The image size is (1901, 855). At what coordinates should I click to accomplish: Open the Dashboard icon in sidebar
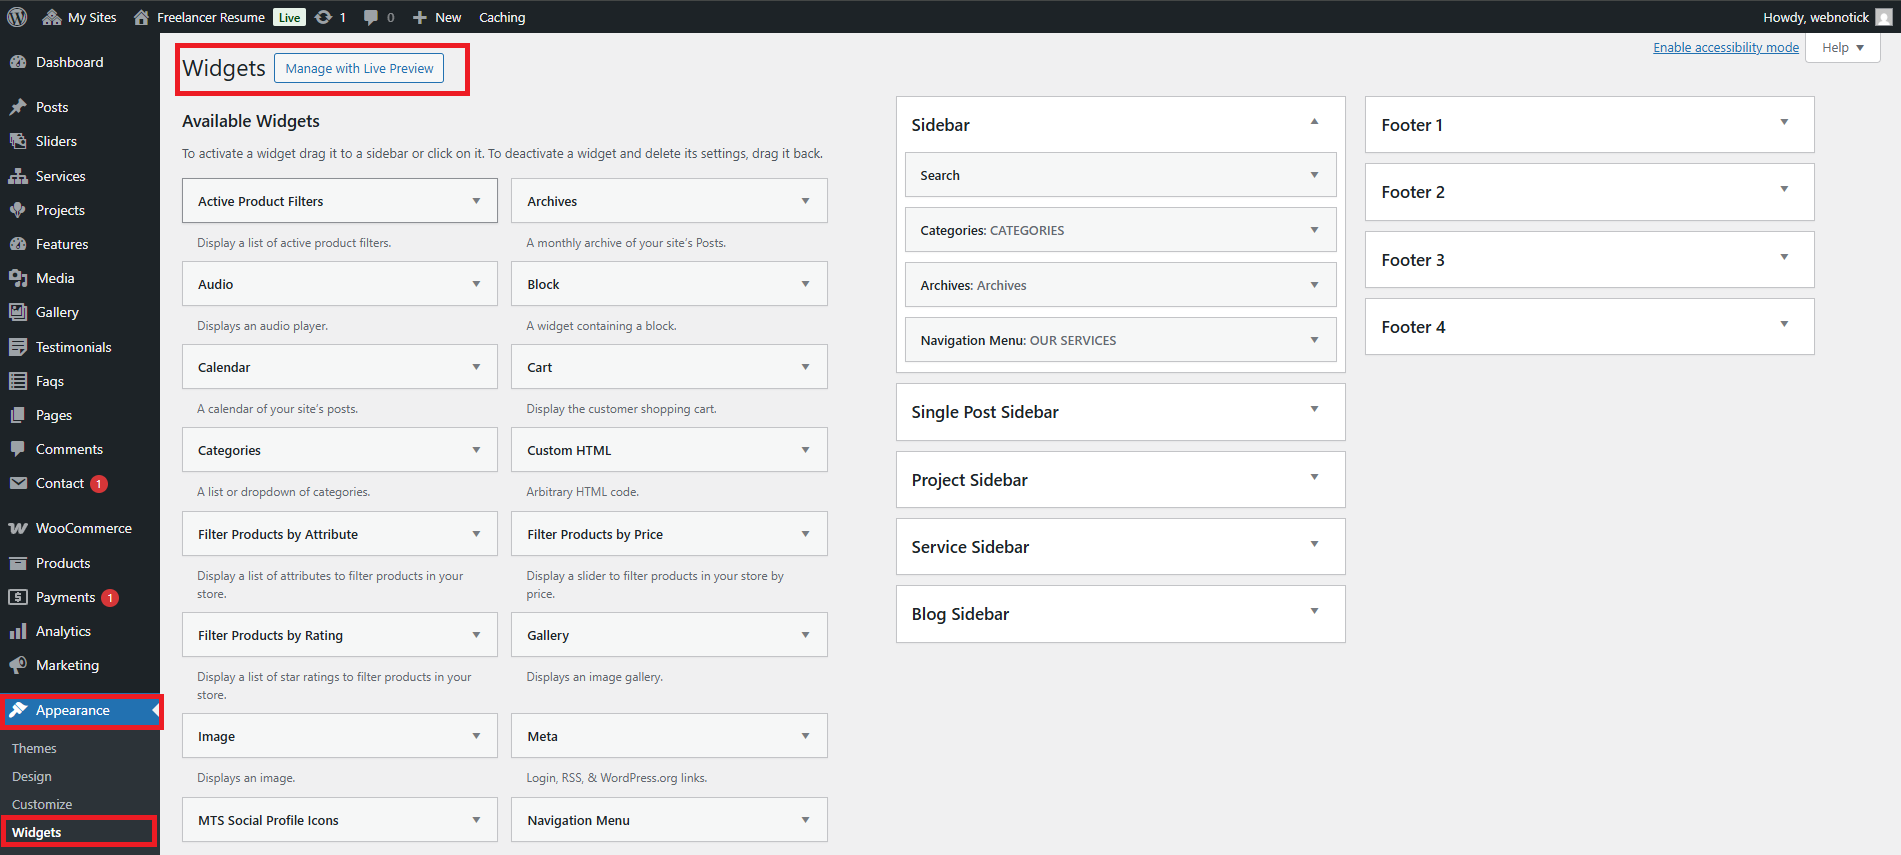[x=18, y=62]
